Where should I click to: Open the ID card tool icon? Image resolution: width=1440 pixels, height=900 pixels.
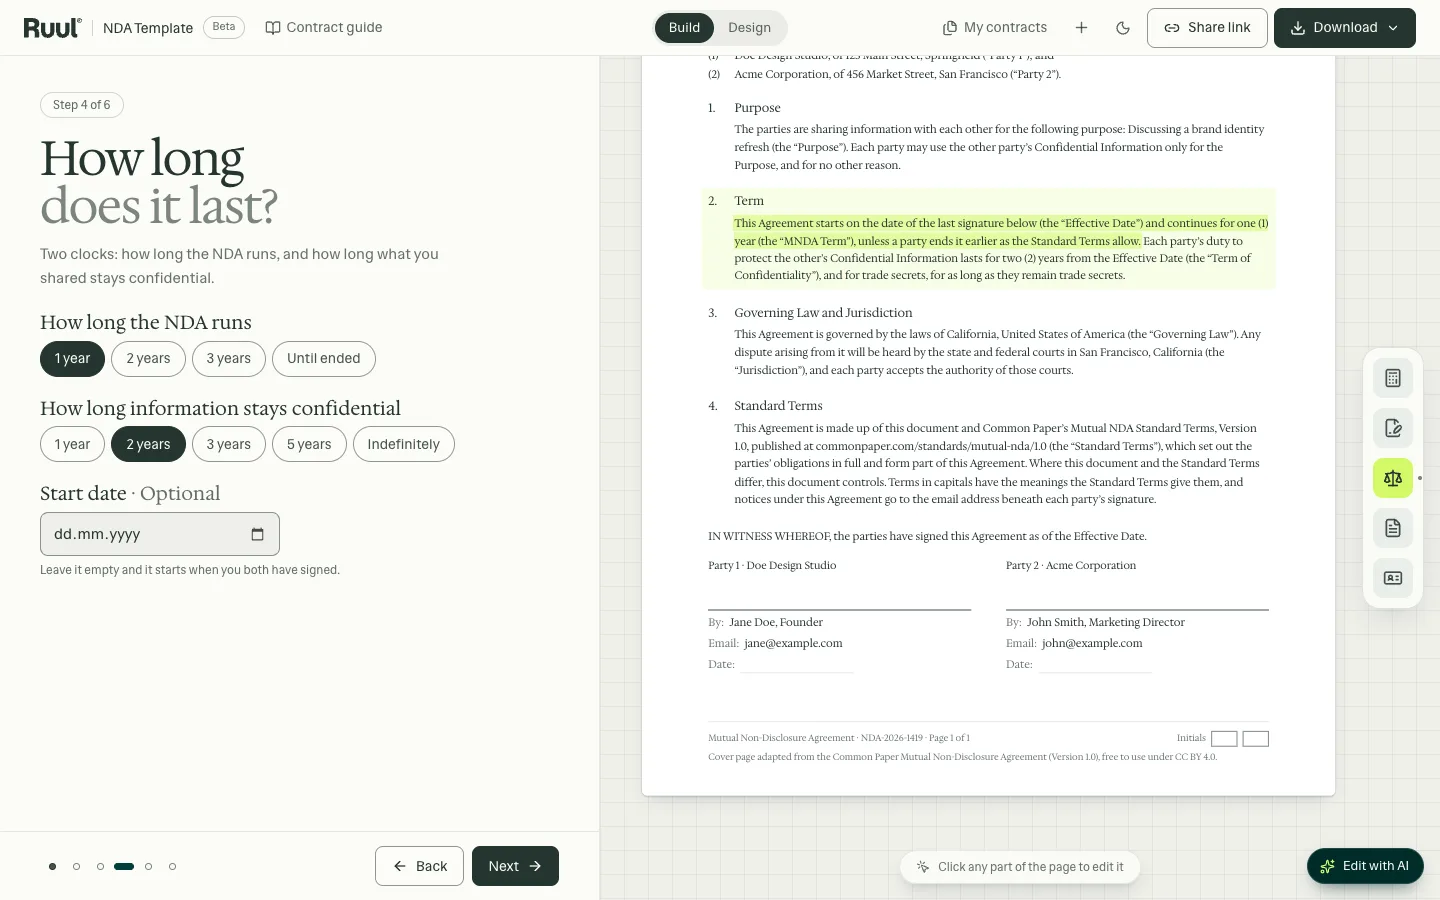click(1393, 578)
